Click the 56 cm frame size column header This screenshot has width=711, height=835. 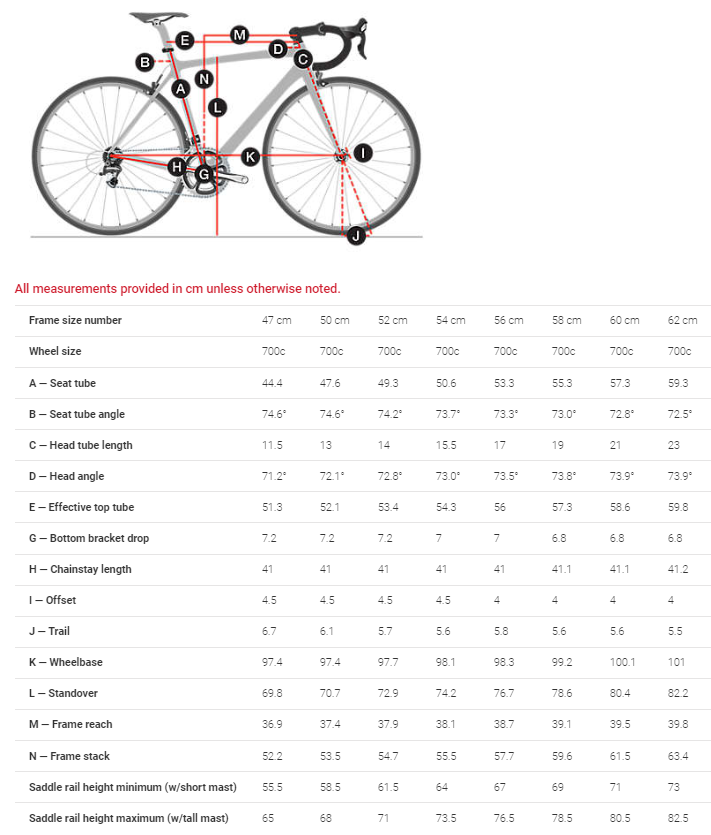coord(508,320)
